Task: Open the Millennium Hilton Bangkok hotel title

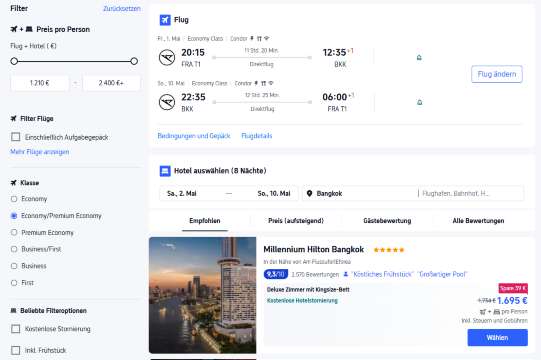Action: coord(314,250)
